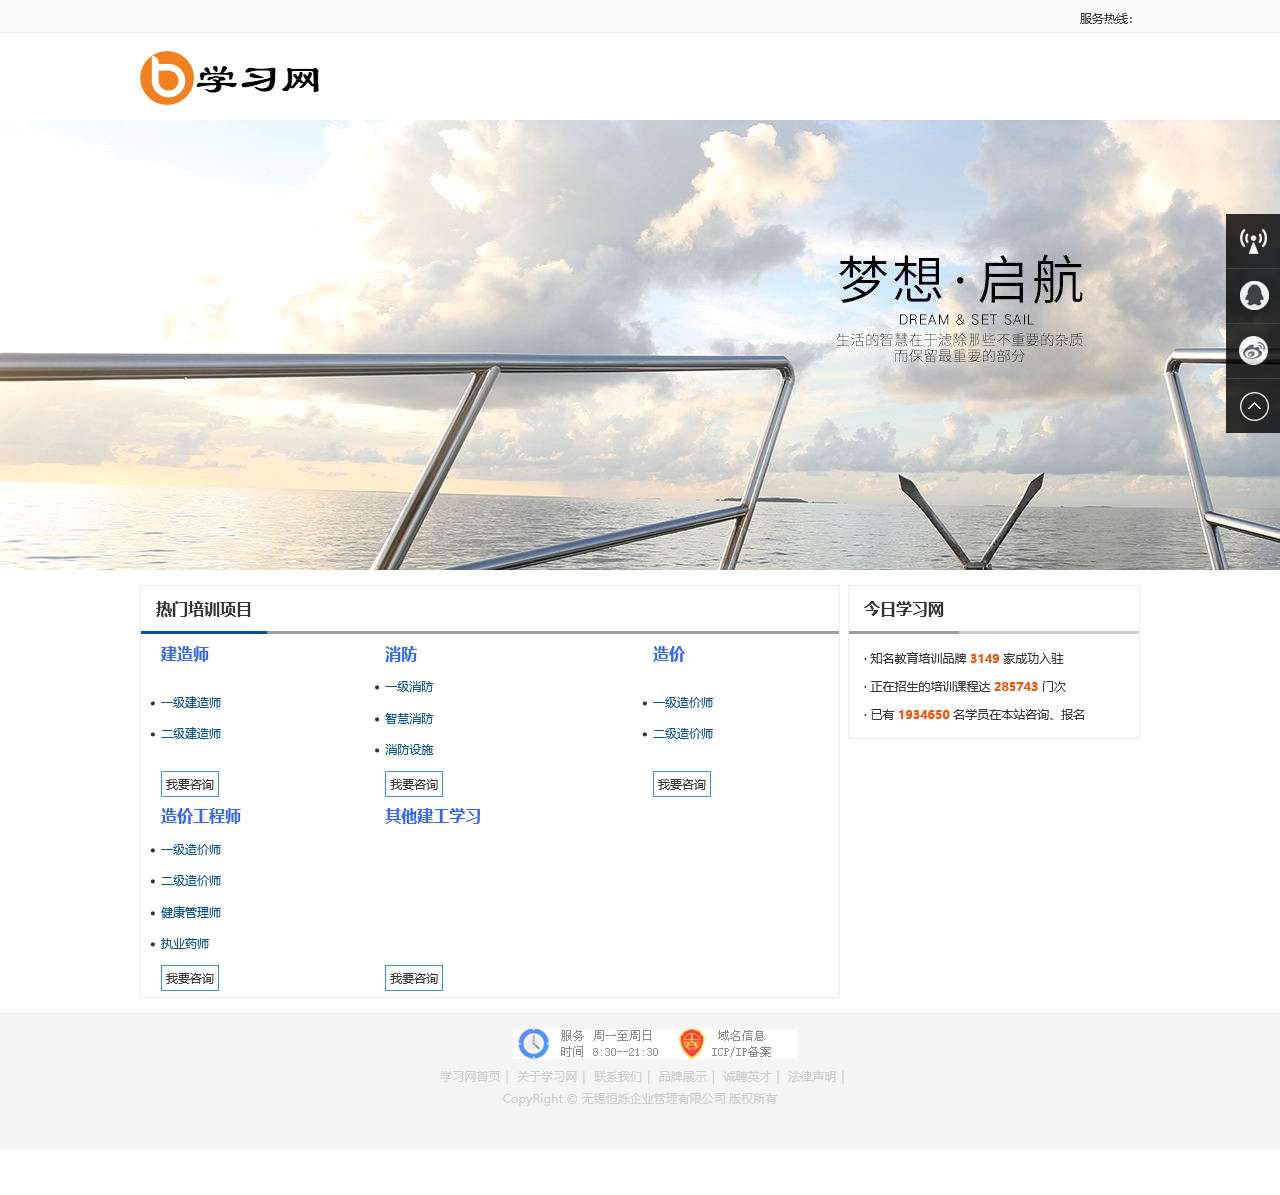Image resolution: width=1280 pixels, height=1195 pixels.
Task: Open 联系我们 footer link
Action: click(618, 1077)
